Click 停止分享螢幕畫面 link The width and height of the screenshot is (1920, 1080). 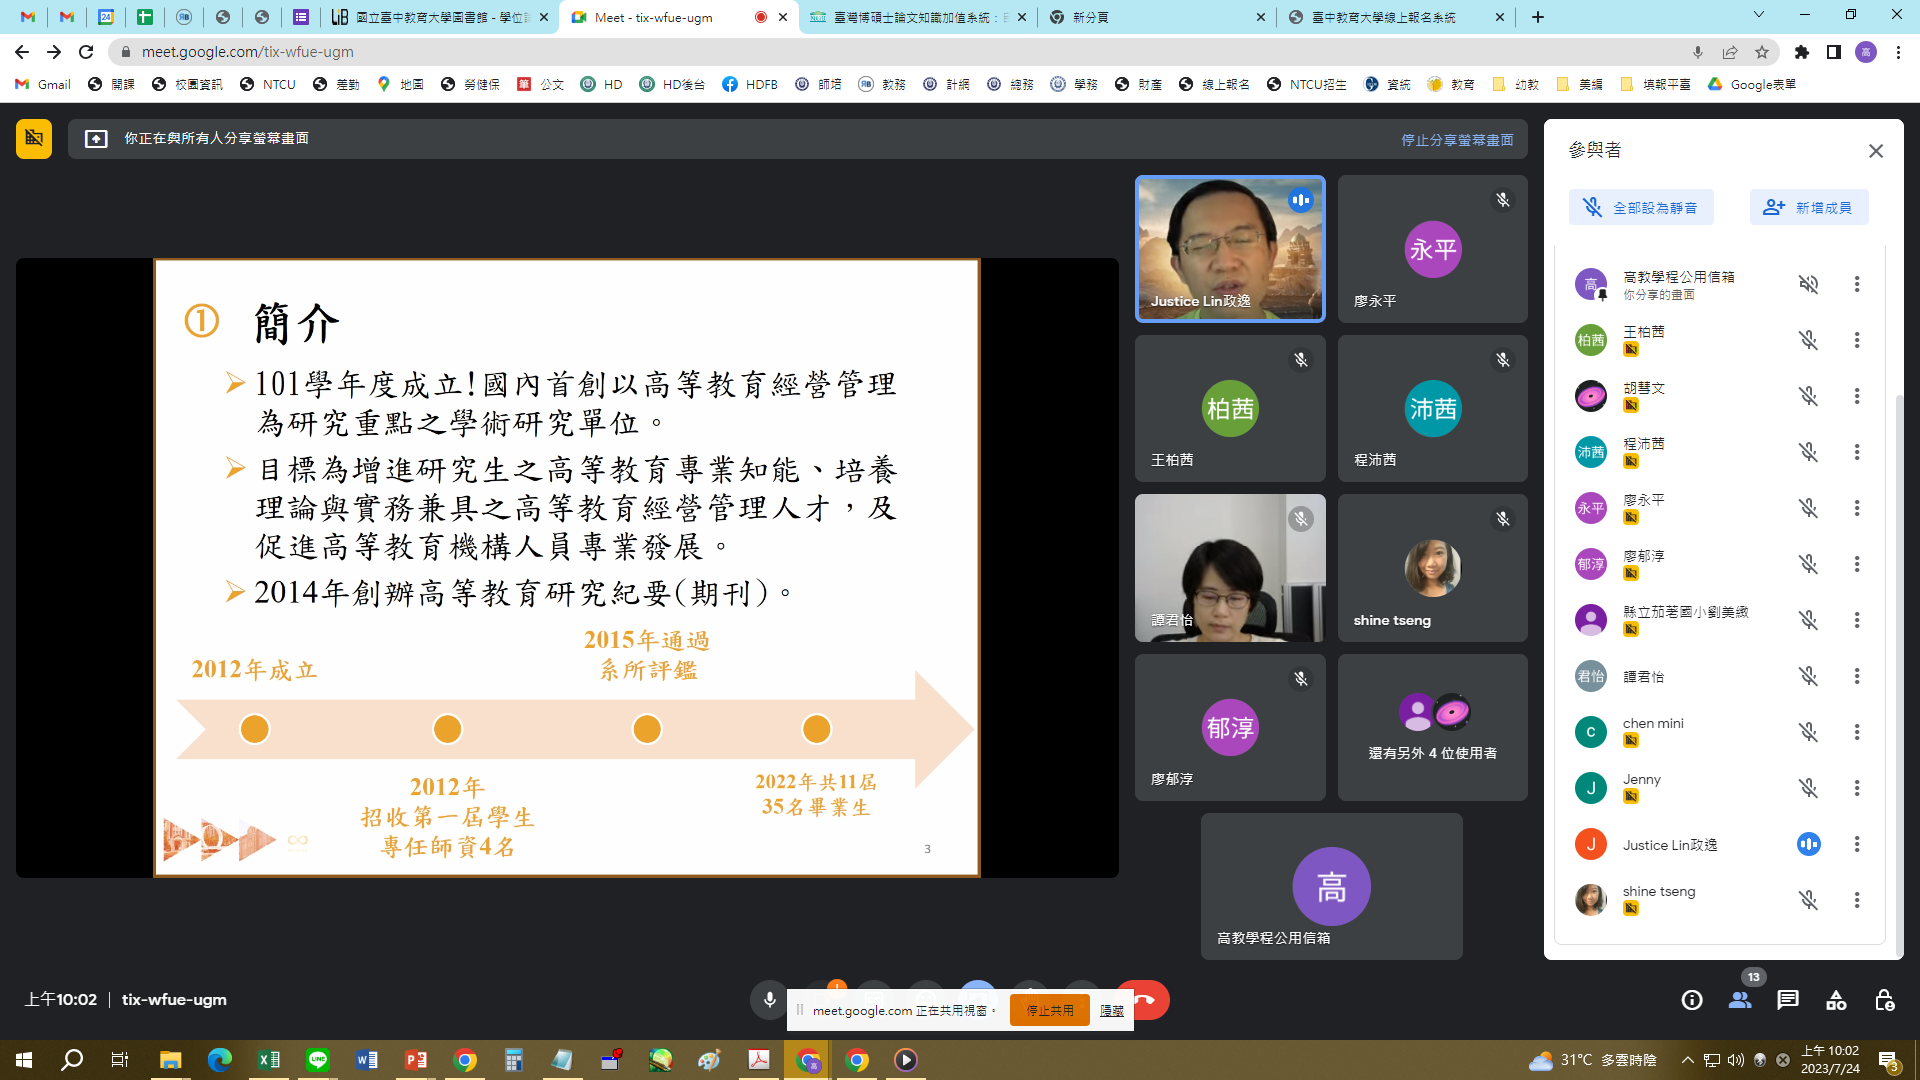[x=1457, y=140]
